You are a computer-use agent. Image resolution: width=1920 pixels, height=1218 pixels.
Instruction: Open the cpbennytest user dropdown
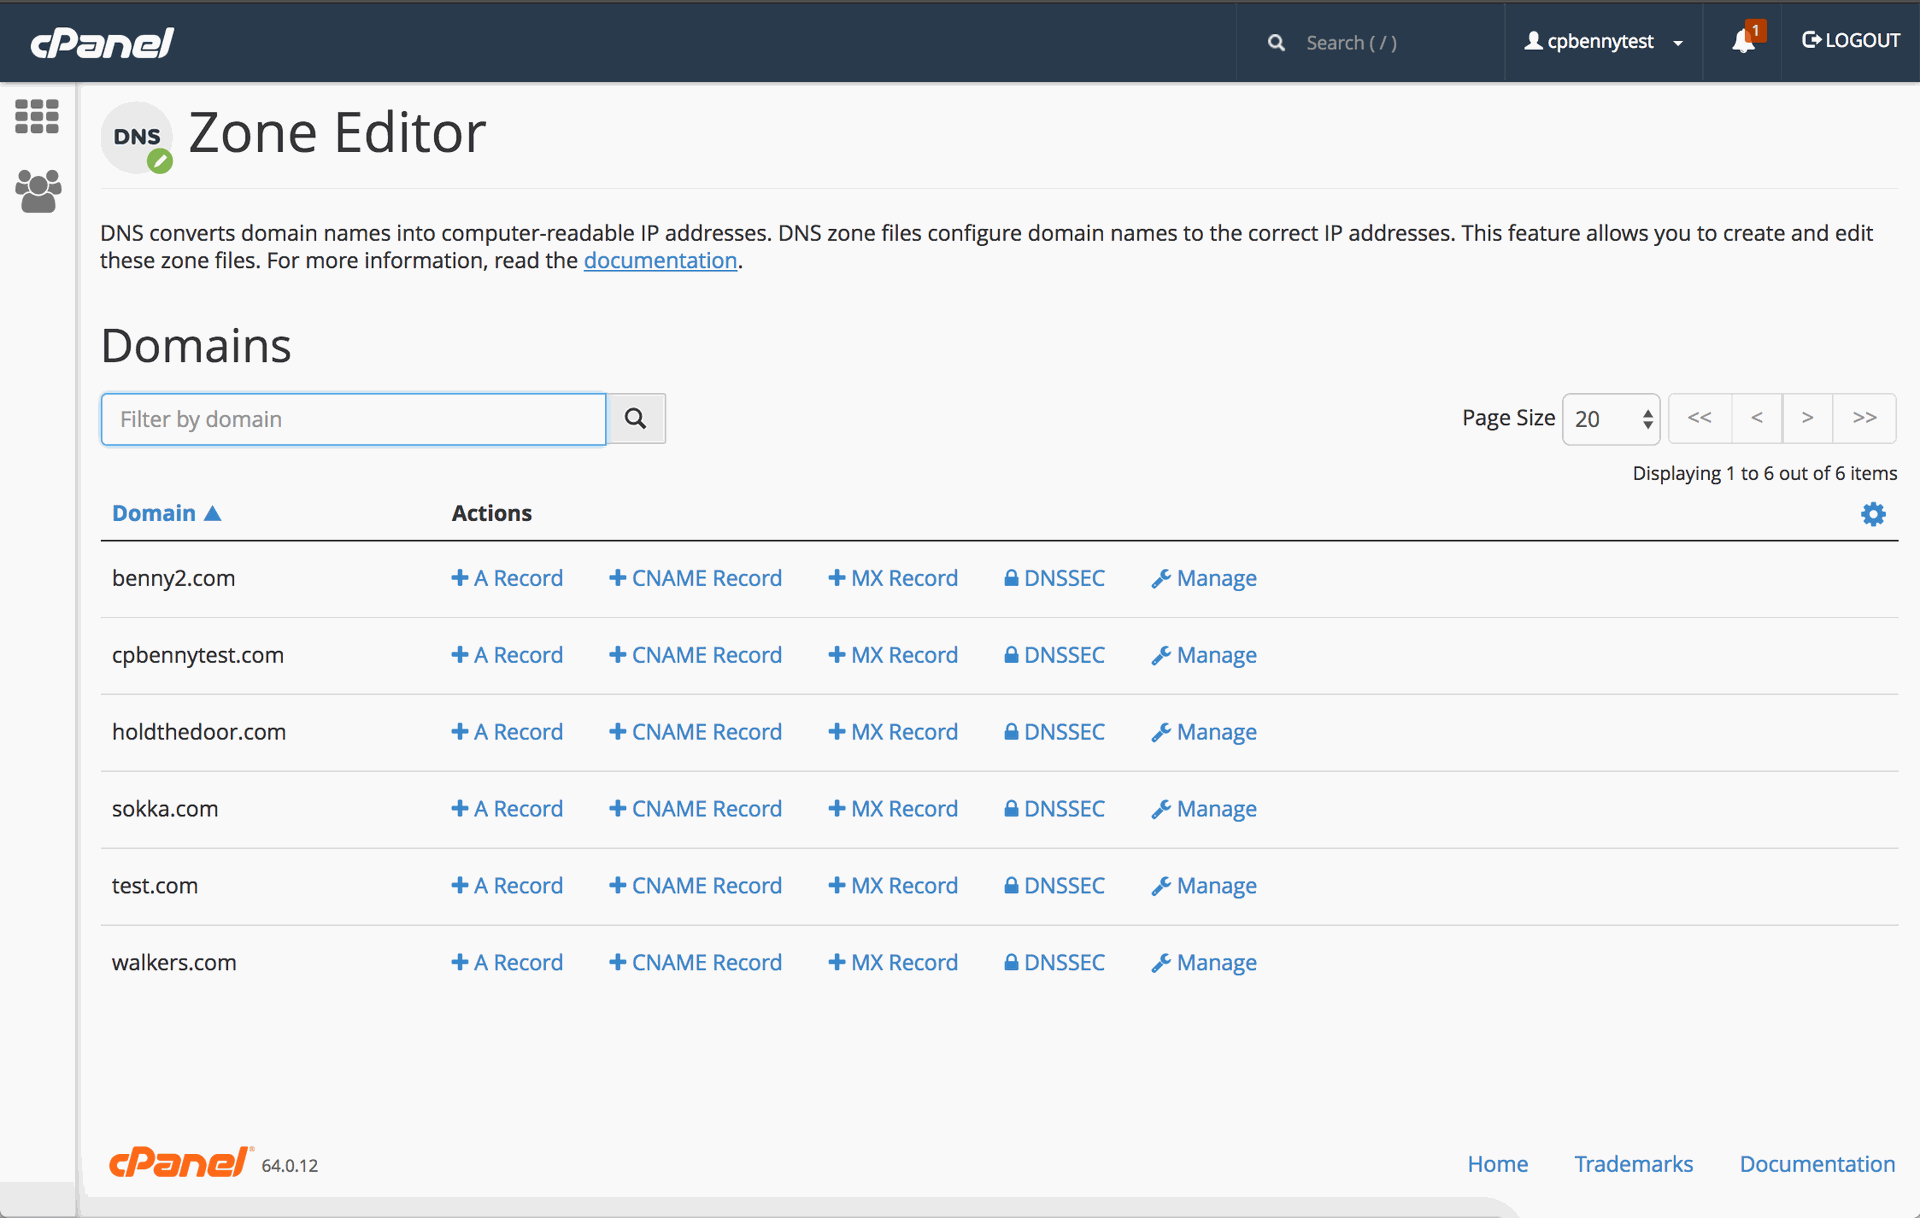point(1603,41)
